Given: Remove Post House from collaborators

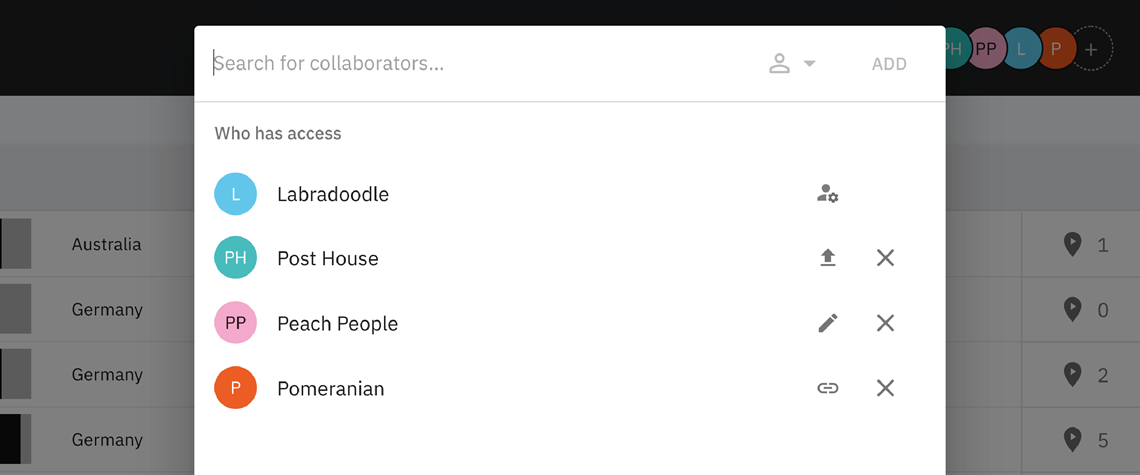Looking at the screenshot, I should (x=885, y=258).
